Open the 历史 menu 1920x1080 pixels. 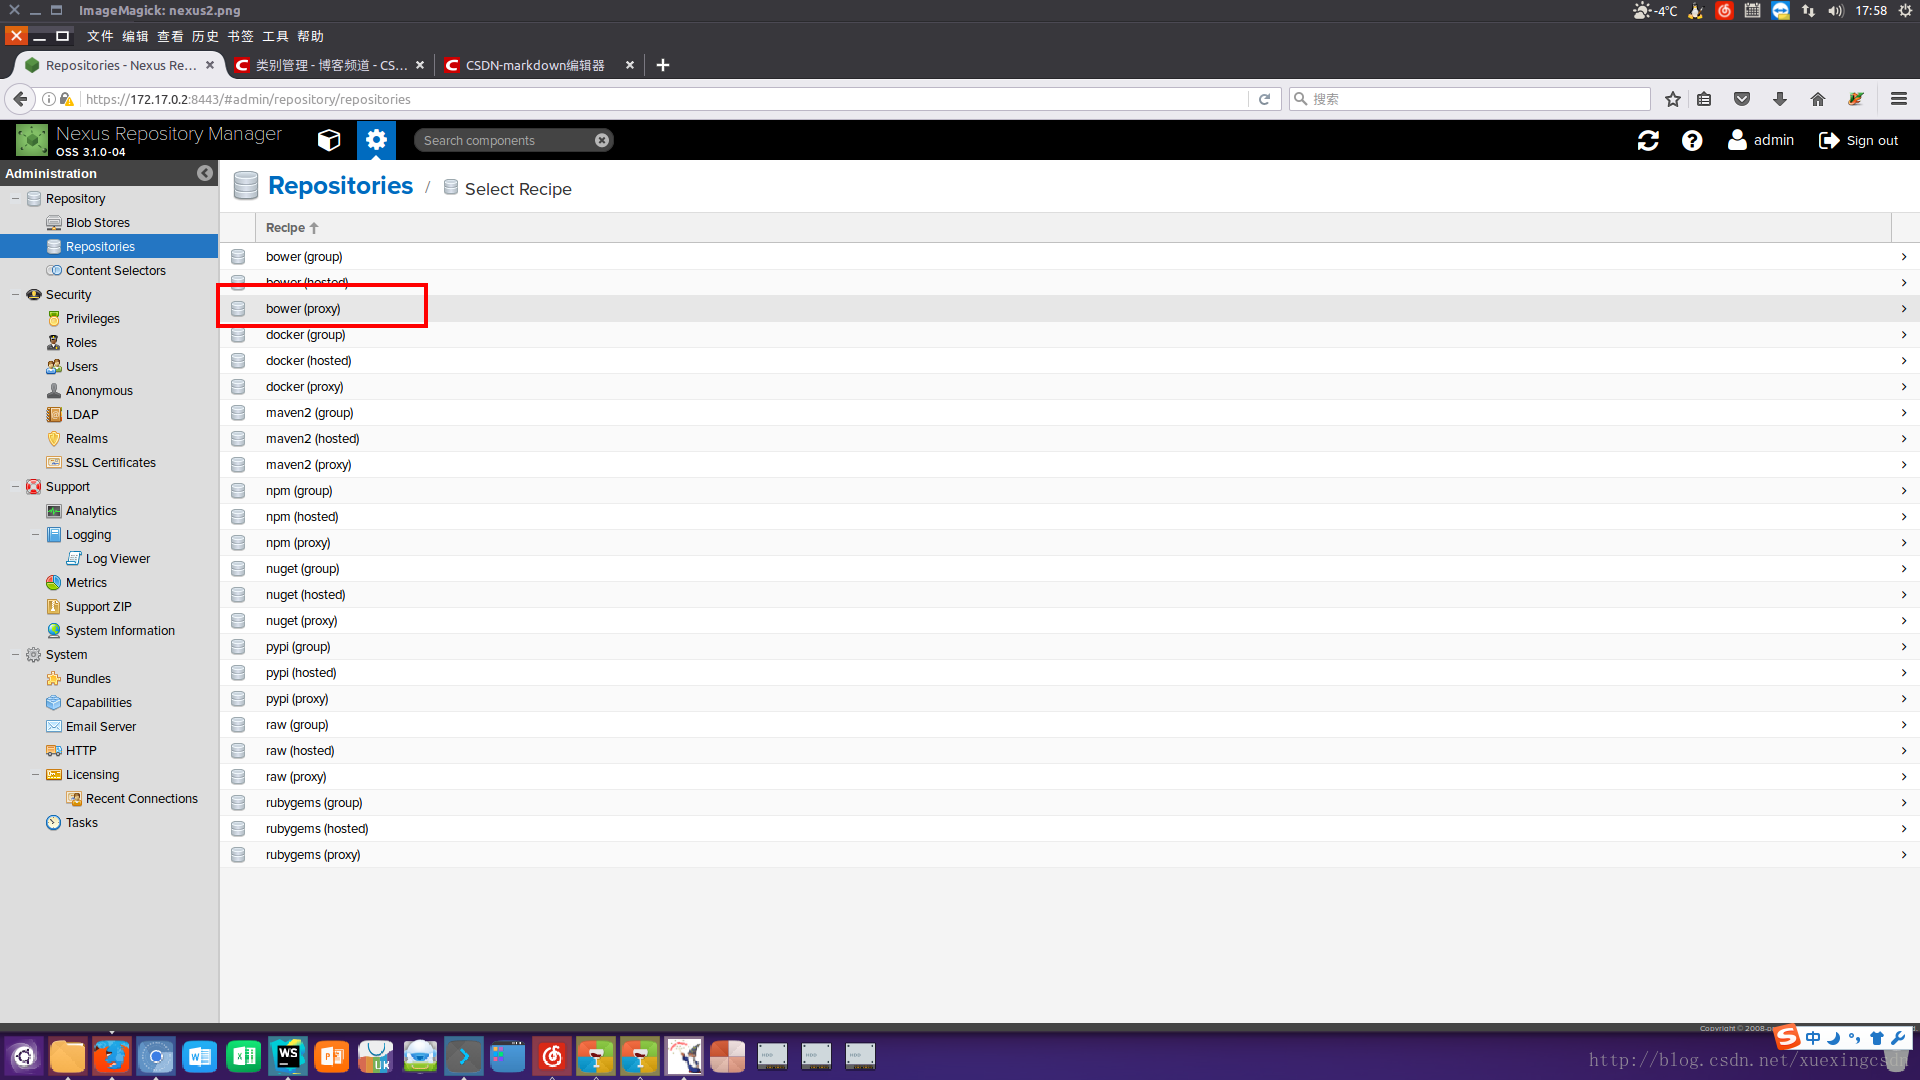205,36
